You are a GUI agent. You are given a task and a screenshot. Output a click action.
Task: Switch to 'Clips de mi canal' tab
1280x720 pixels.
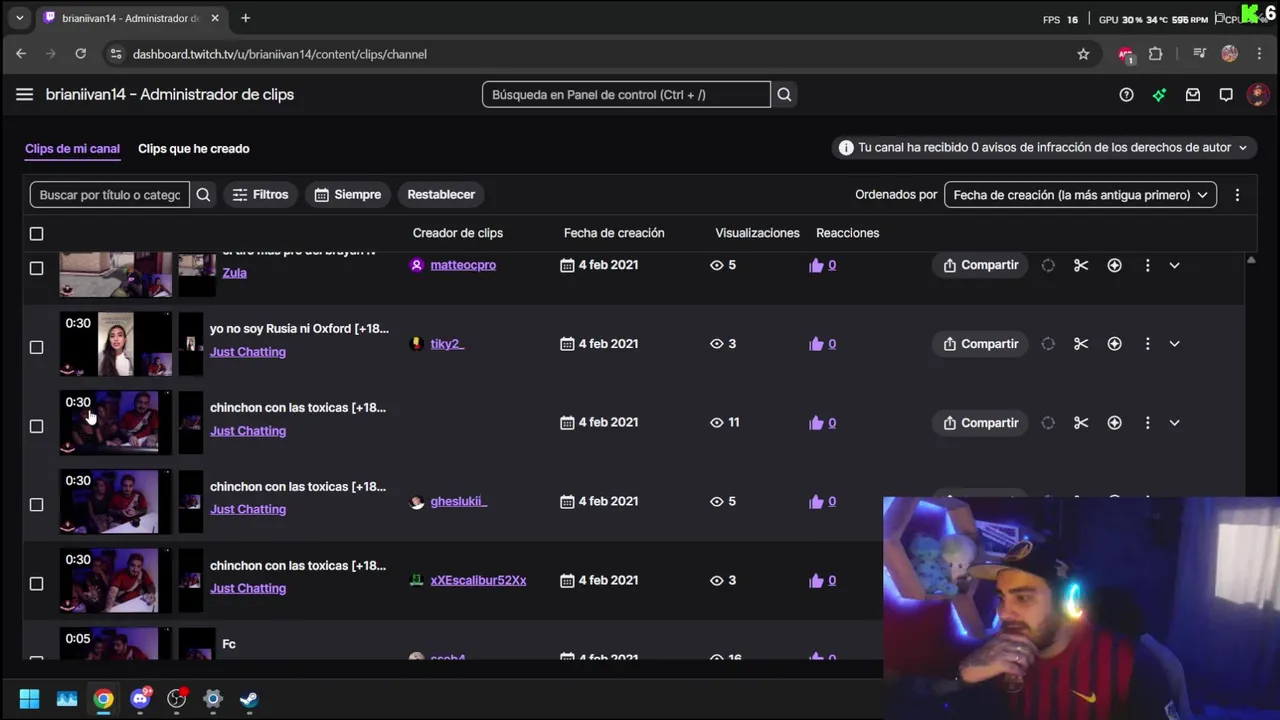click(x=72, y=148)
